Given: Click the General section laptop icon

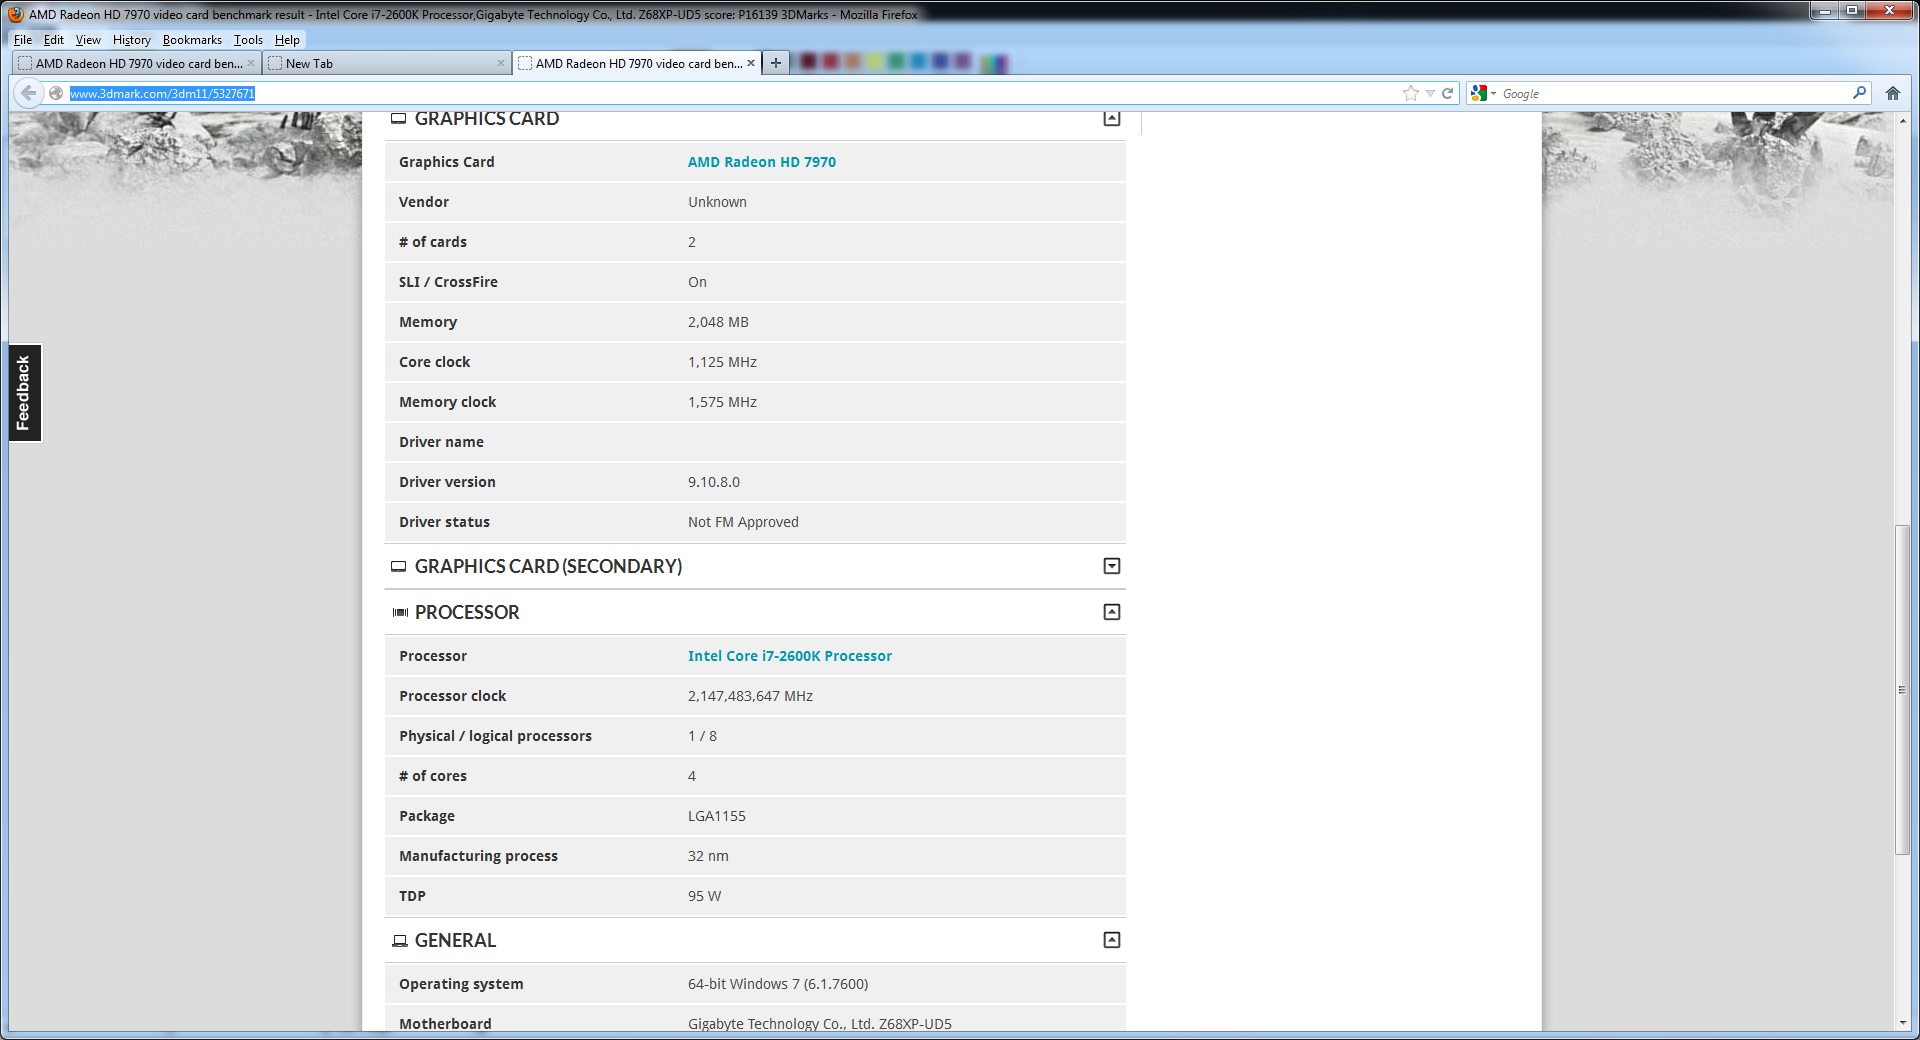Looking at the screenshot, I should pos(399,940).
